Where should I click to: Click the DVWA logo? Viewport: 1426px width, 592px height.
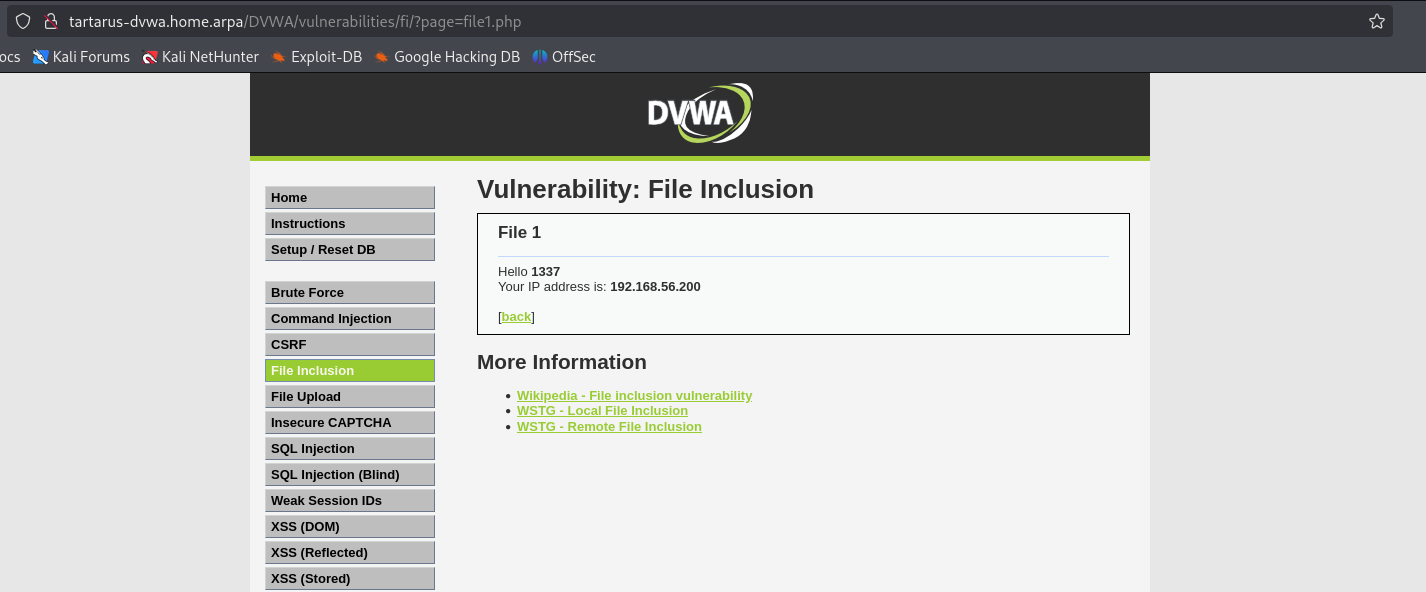click(x=700, y=112)
